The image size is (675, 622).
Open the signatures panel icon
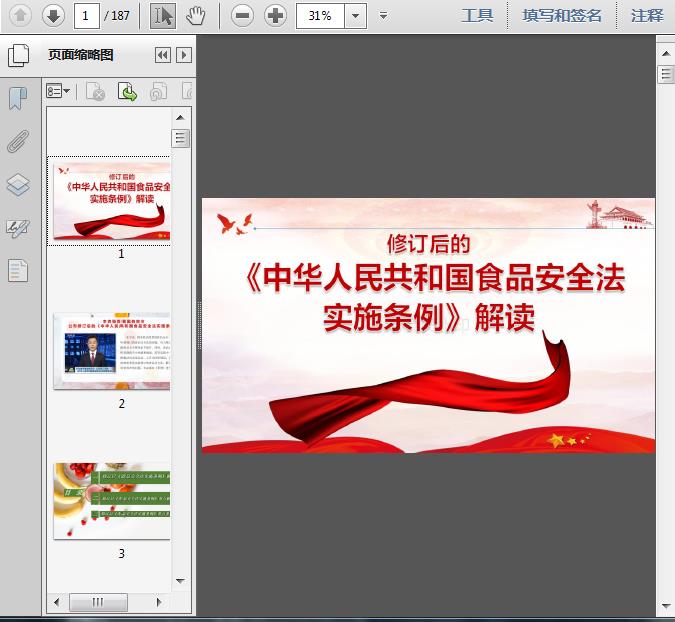[x=18, y=228]
